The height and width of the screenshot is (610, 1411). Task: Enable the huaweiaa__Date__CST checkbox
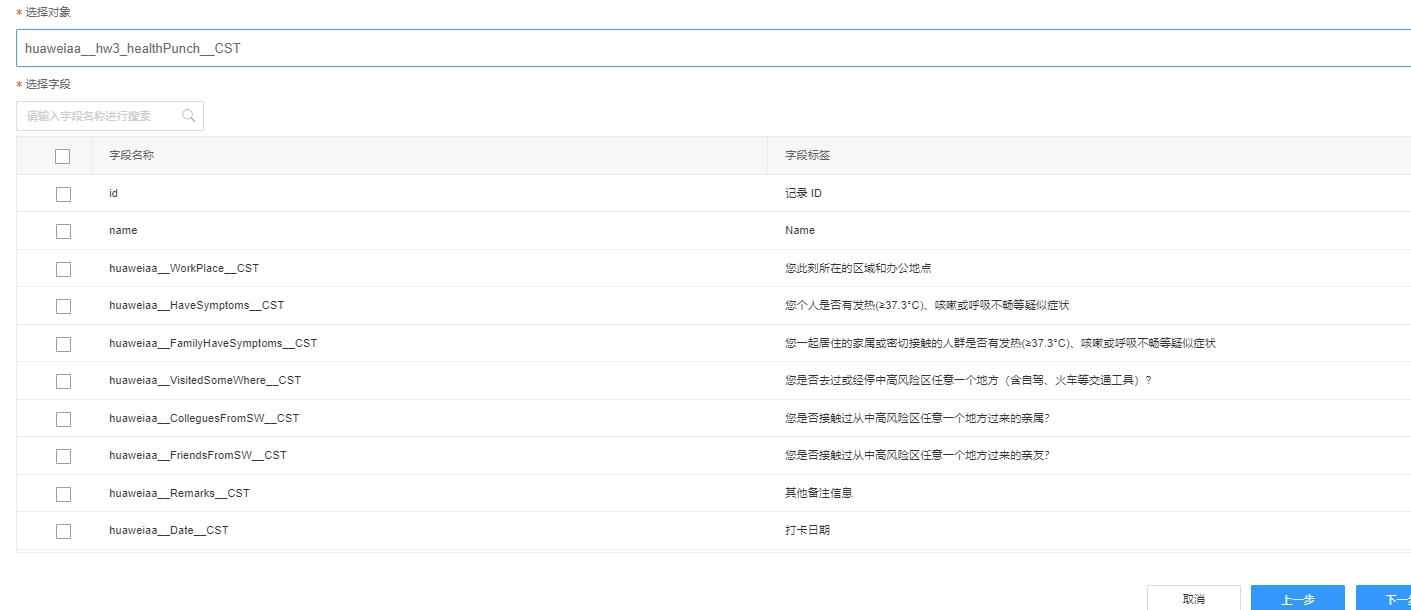pos(63,531)
